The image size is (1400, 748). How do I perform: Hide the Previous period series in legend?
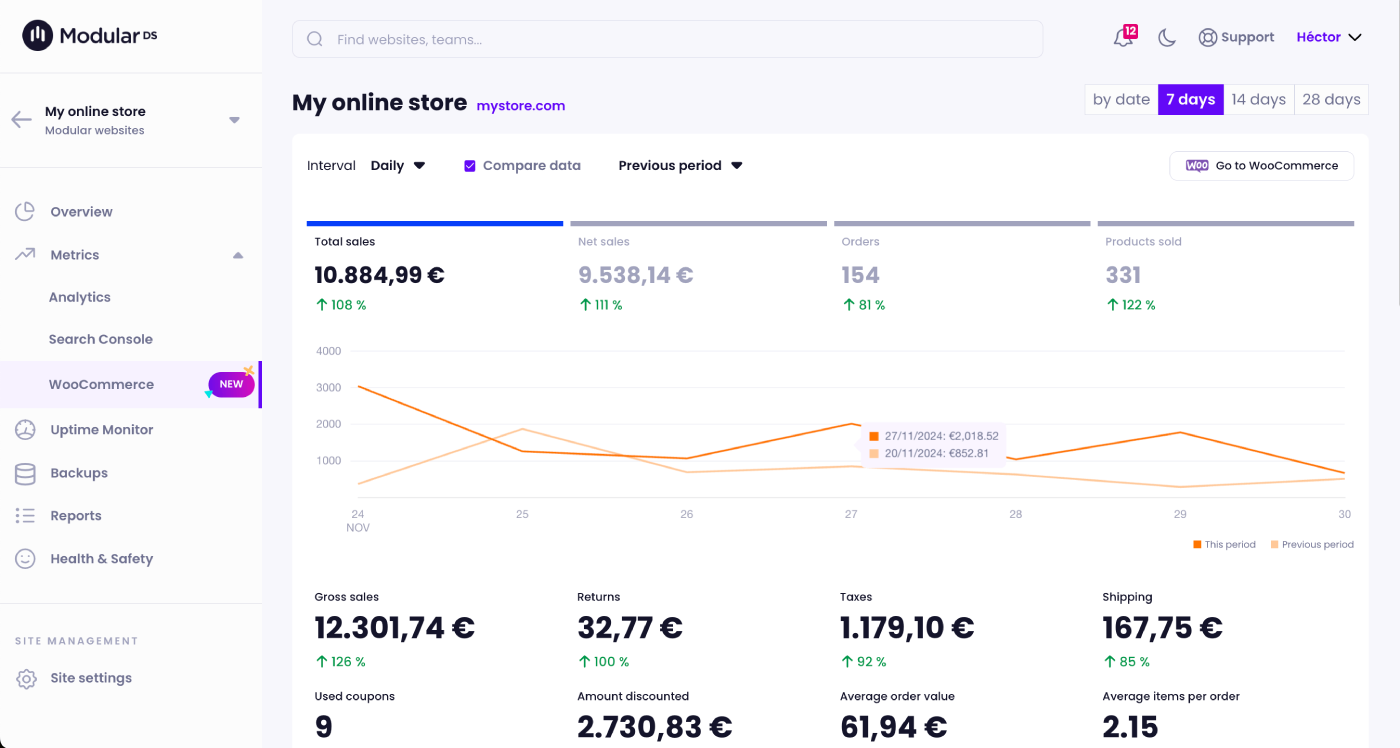point(1312,544)
